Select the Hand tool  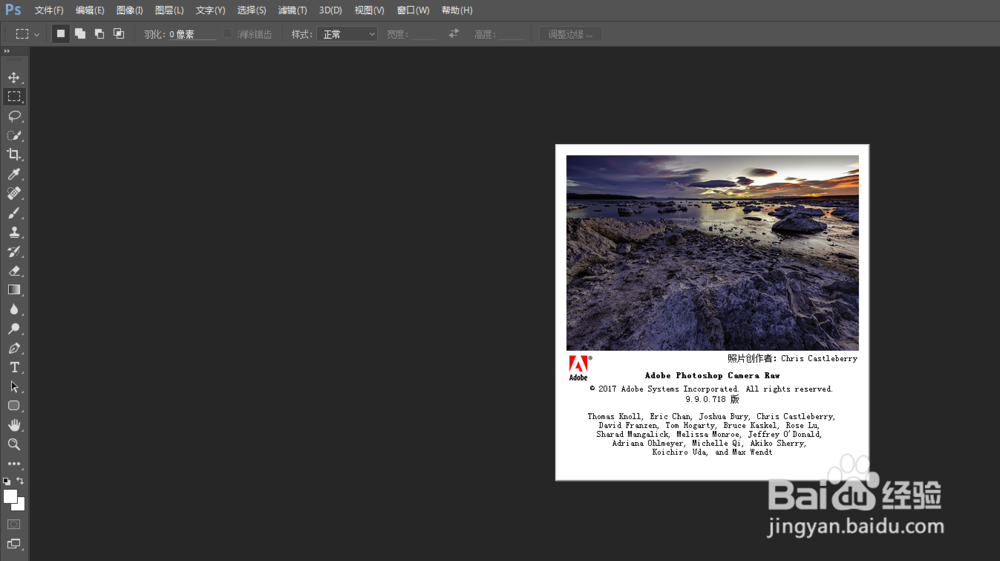point(14,425)
